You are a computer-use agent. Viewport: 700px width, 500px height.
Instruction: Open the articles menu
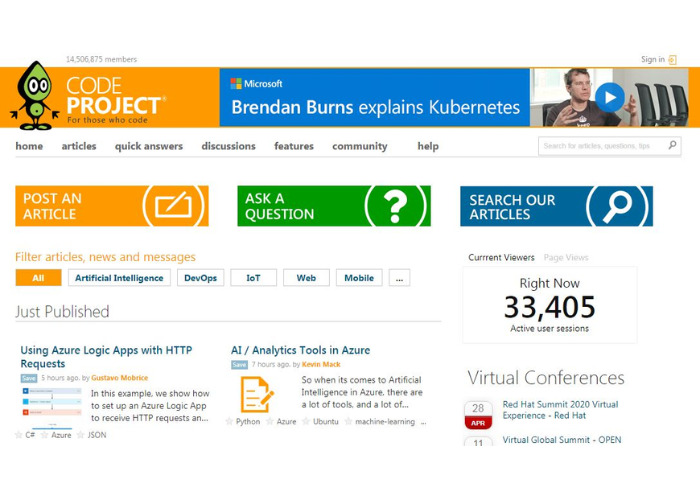tap(79, 146)
